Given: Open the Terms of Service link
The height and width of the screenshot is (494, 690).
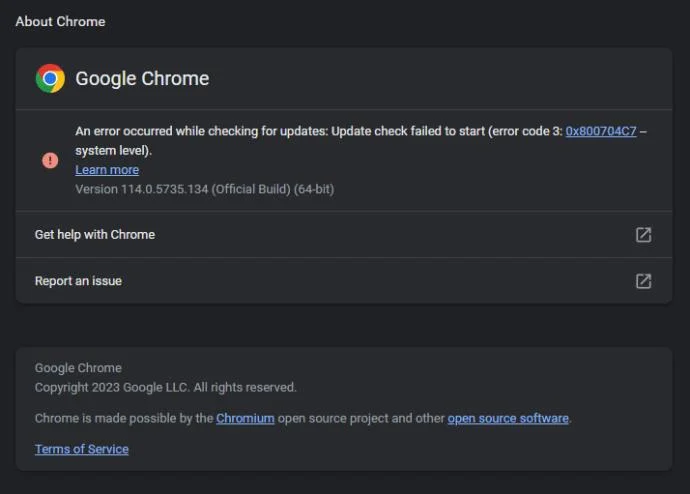Looking at the screenshot, I should pyautogui.click(x=82, y=449).
